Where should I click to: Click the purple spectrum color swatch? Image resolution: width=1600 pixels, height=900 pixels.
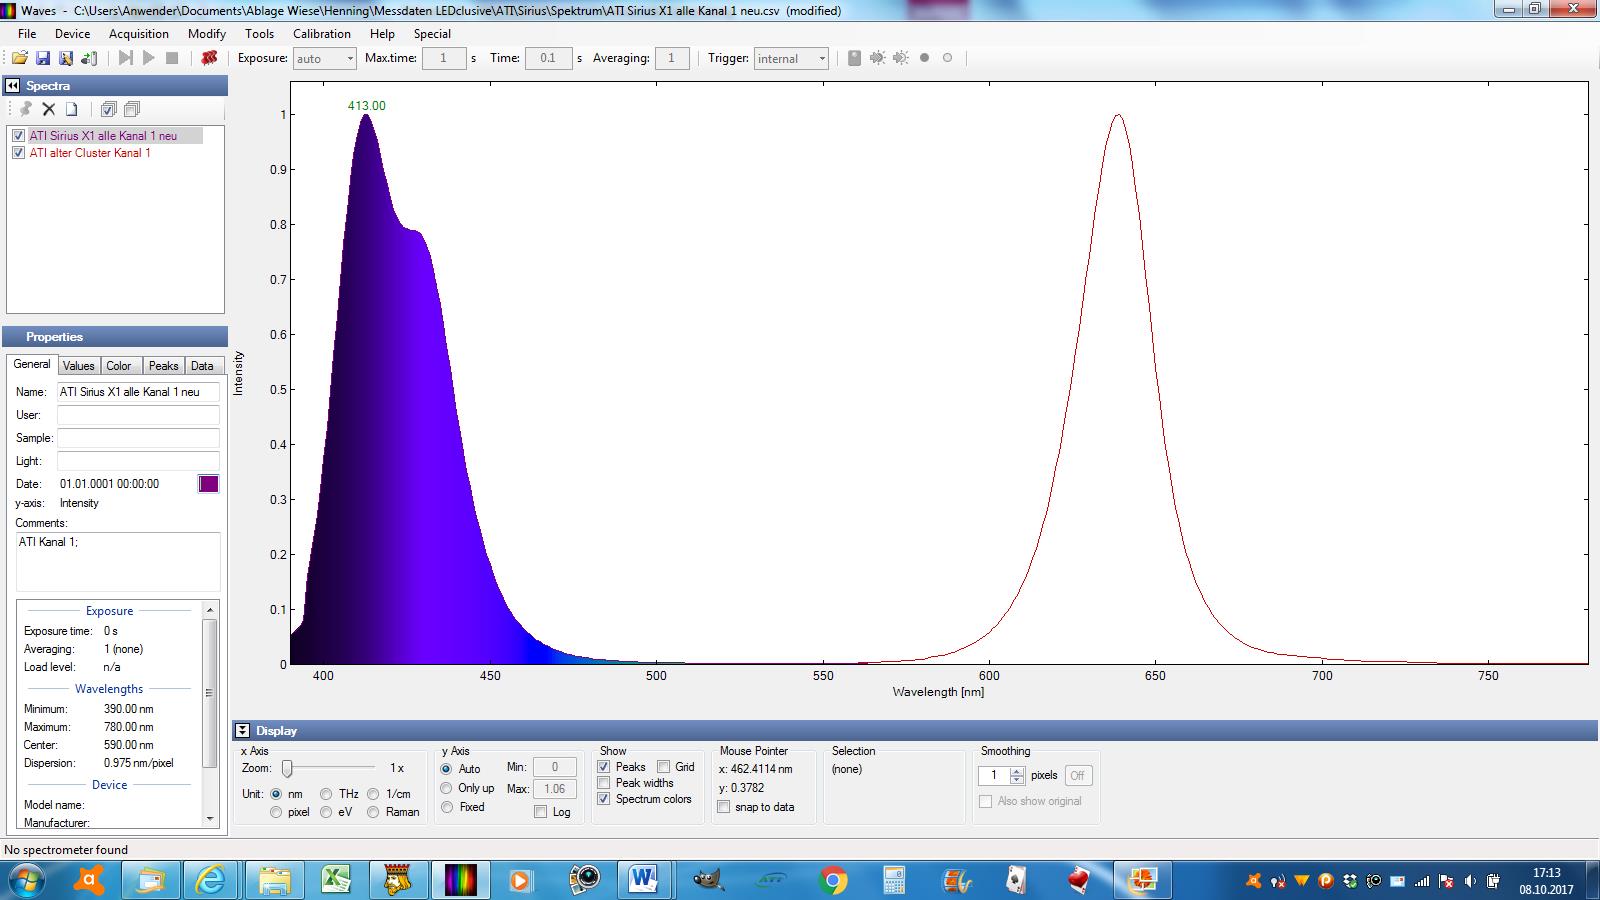pos(208,484)
